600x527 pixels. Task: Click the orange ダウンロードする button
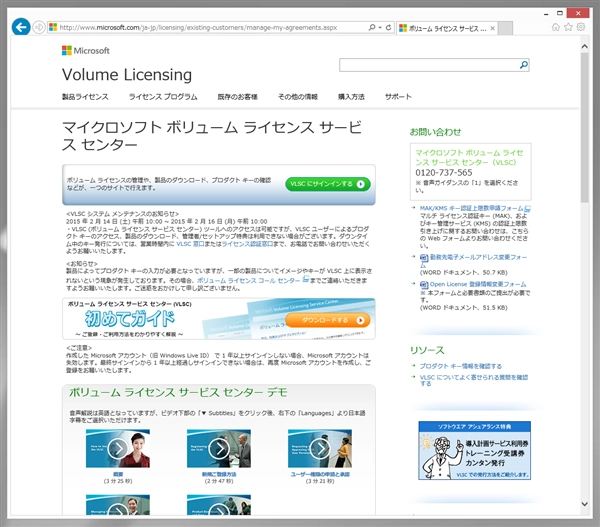click(x=328, y=320)
